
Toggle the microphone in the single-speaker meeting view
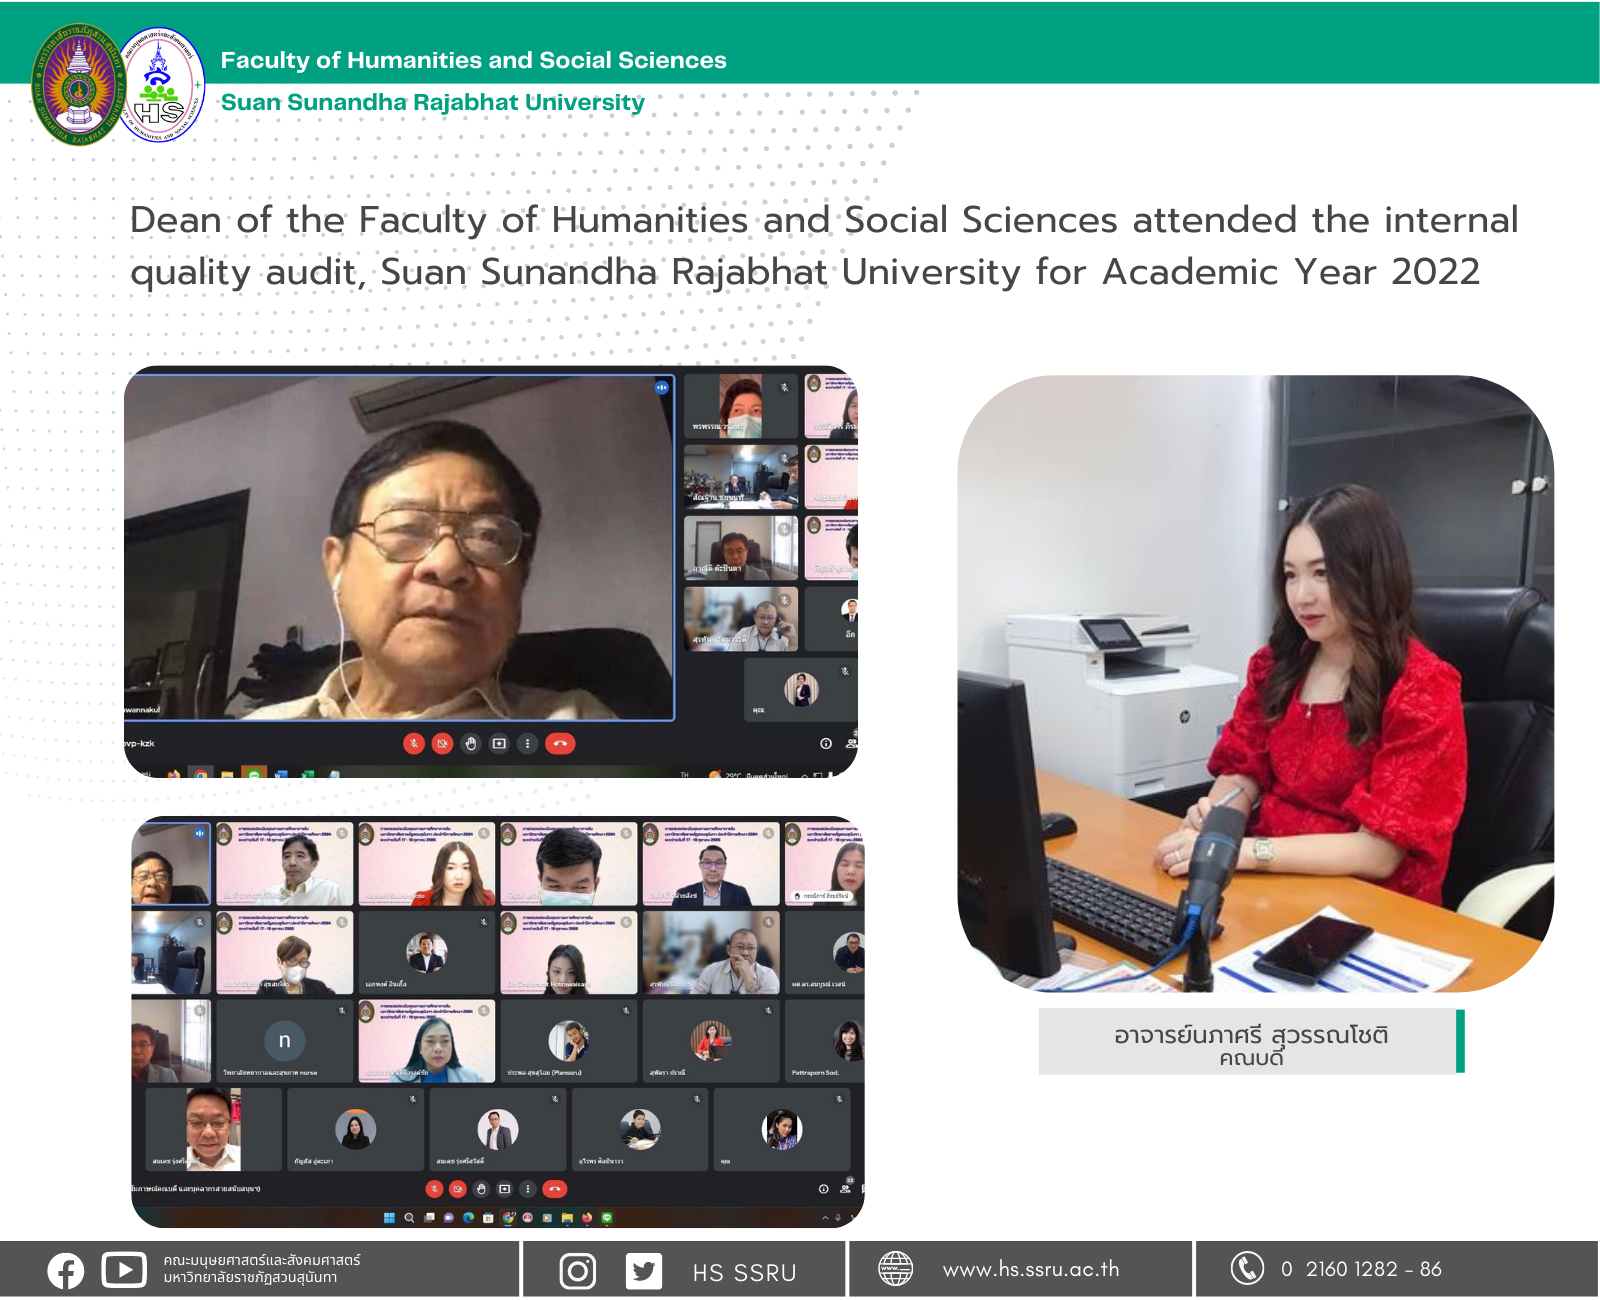pos(414,744)
